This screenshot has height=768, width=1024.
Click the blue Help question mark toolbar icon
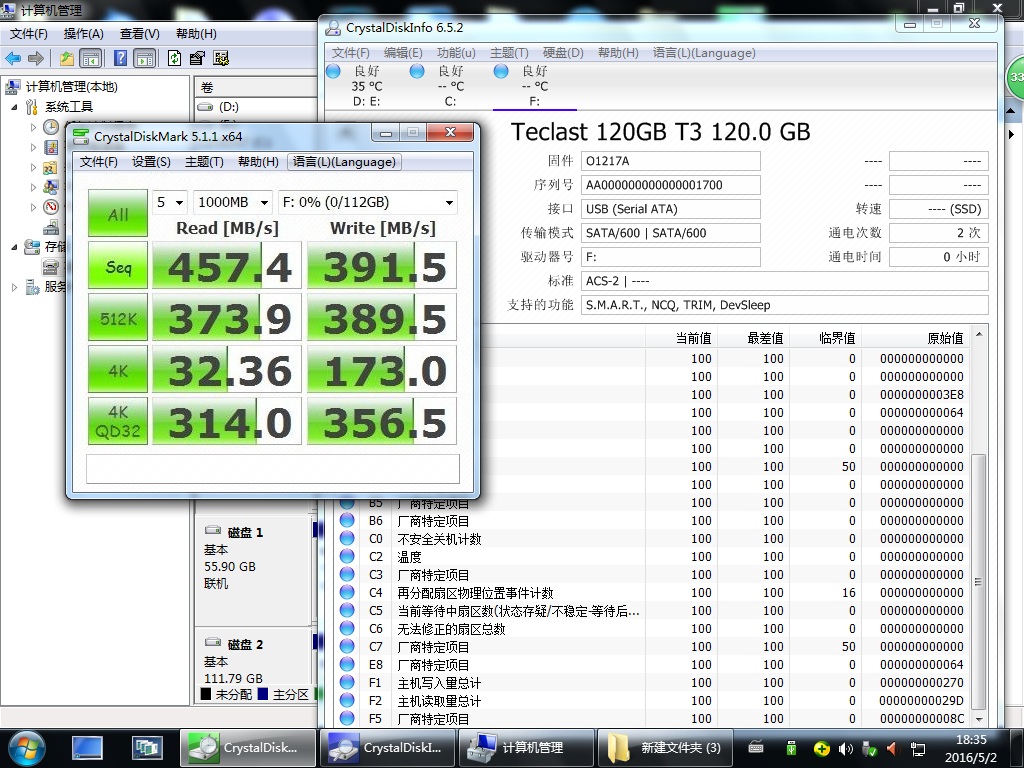coord(120,58)
